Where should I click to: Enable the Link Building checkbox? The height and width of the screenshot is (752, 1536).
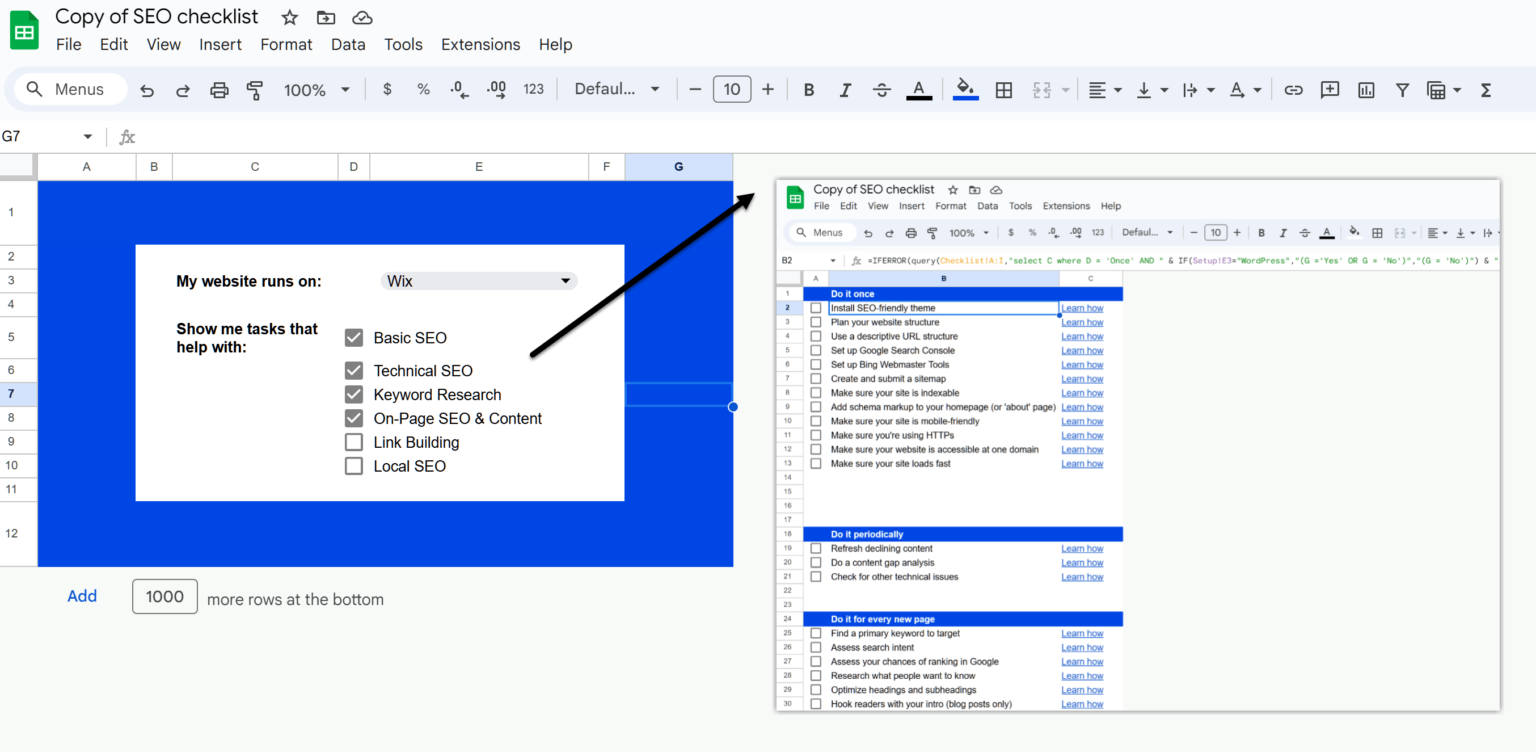click(x=353, y=441)
